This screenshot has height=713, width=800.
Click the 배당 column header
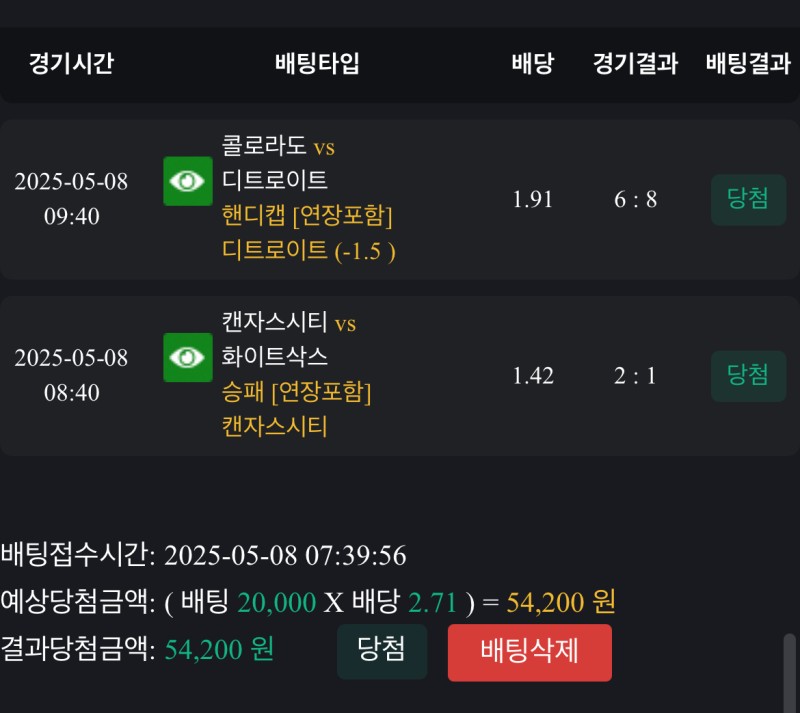click(532, 64)
